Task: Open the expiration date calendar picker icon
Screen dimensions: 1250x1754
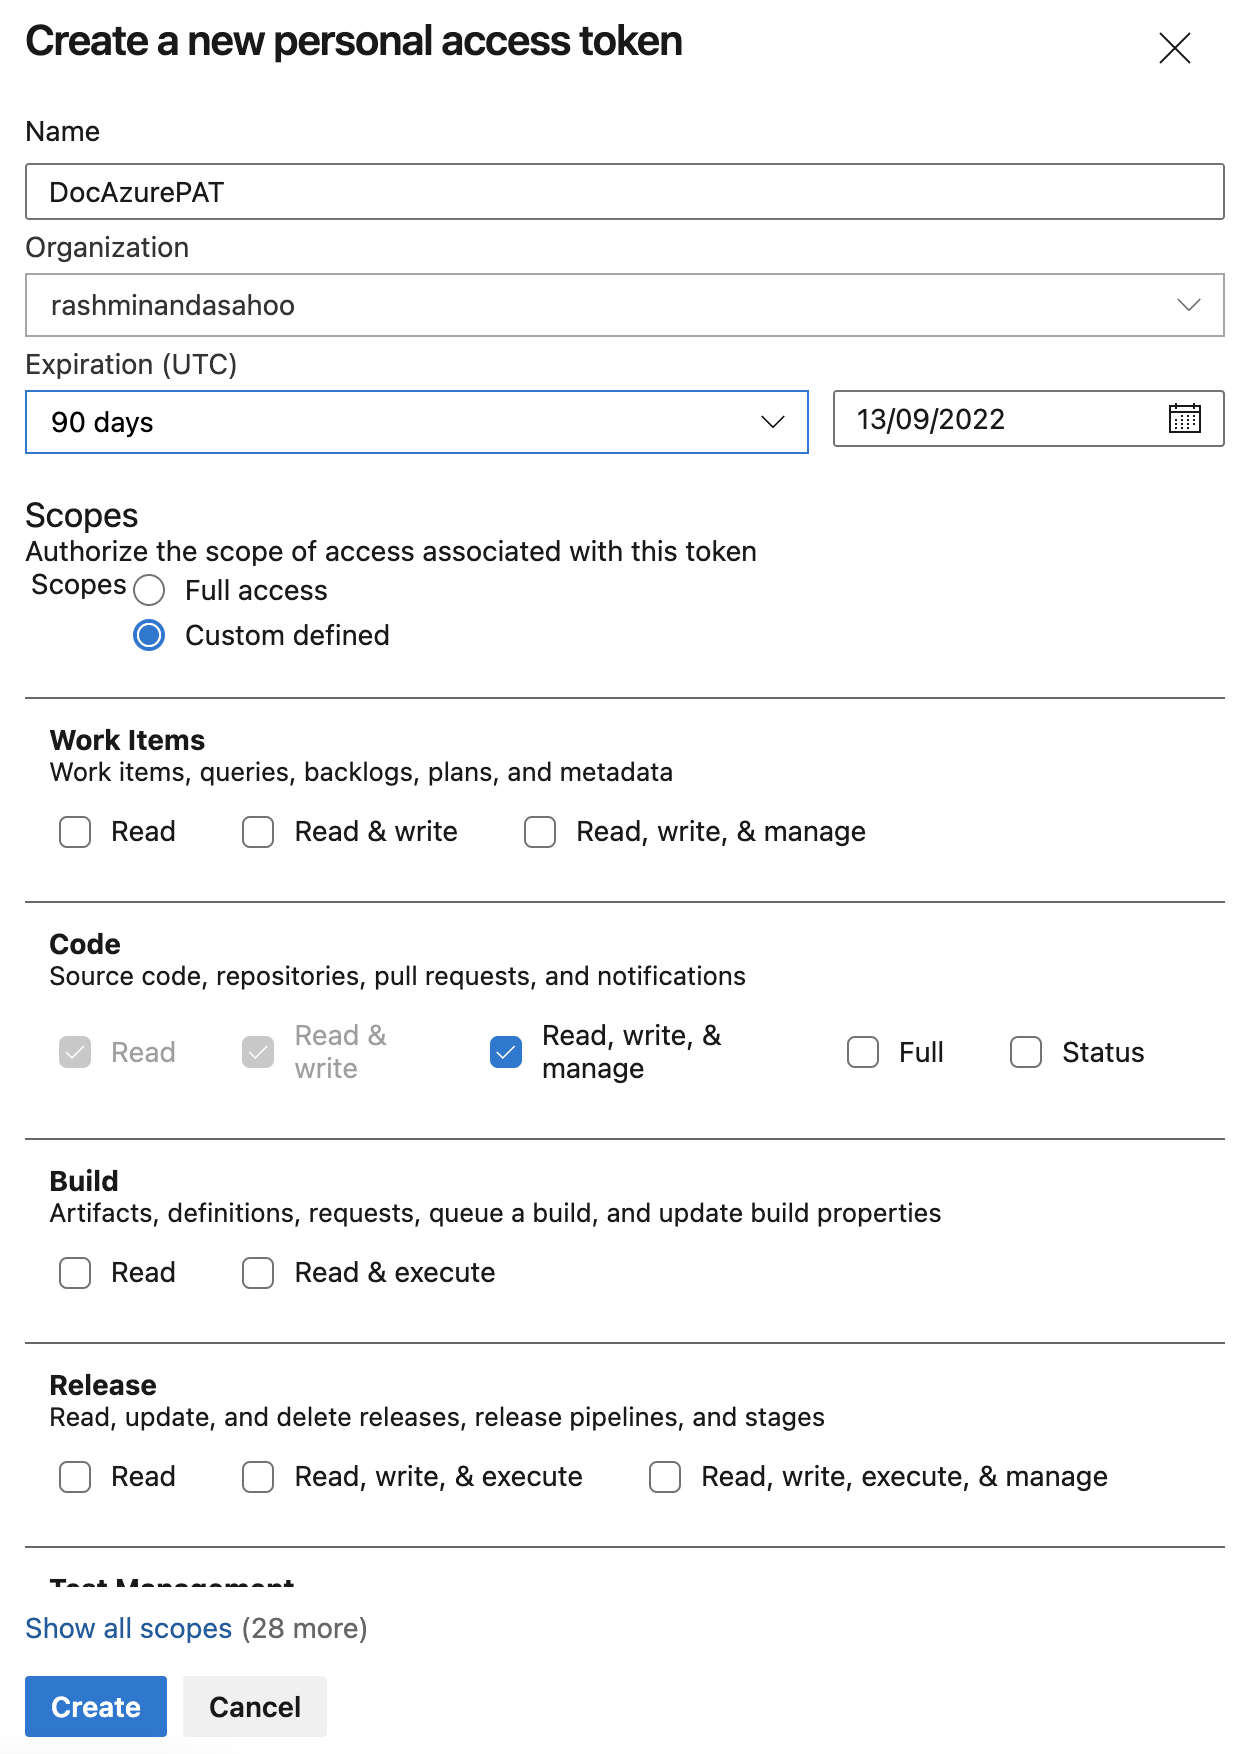Action: click(x=1184, y=418)
